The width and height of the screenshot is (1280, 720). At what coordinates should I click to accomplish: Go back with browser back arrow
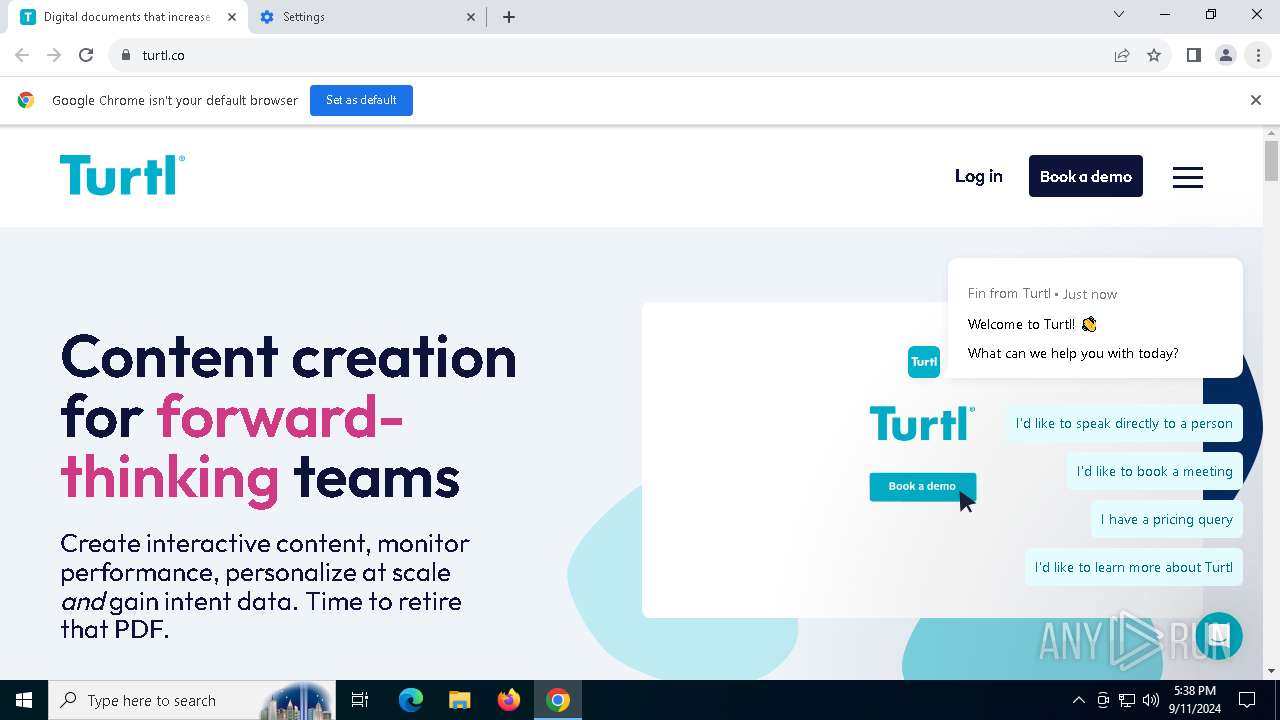(x=22, y=55)
